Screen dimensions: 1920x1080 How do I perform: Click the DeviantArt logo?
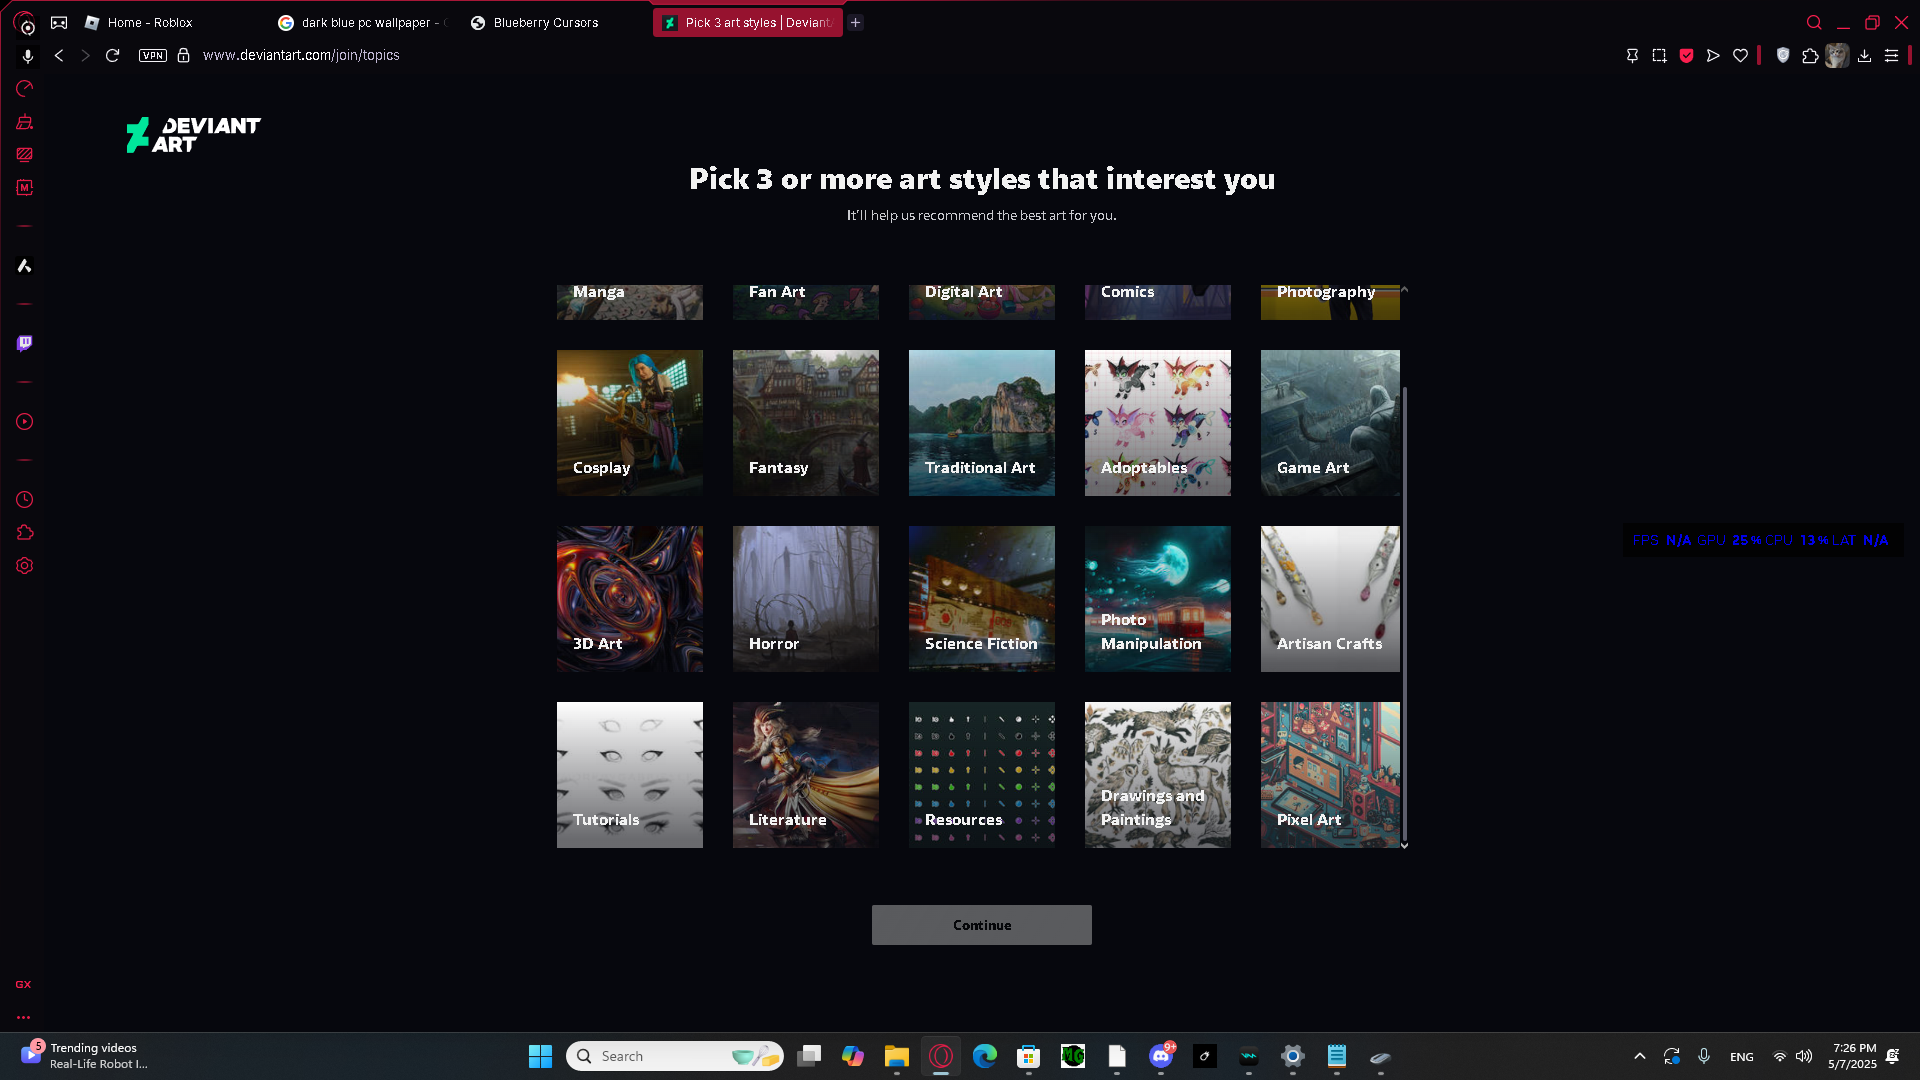[x=193, y=135]
